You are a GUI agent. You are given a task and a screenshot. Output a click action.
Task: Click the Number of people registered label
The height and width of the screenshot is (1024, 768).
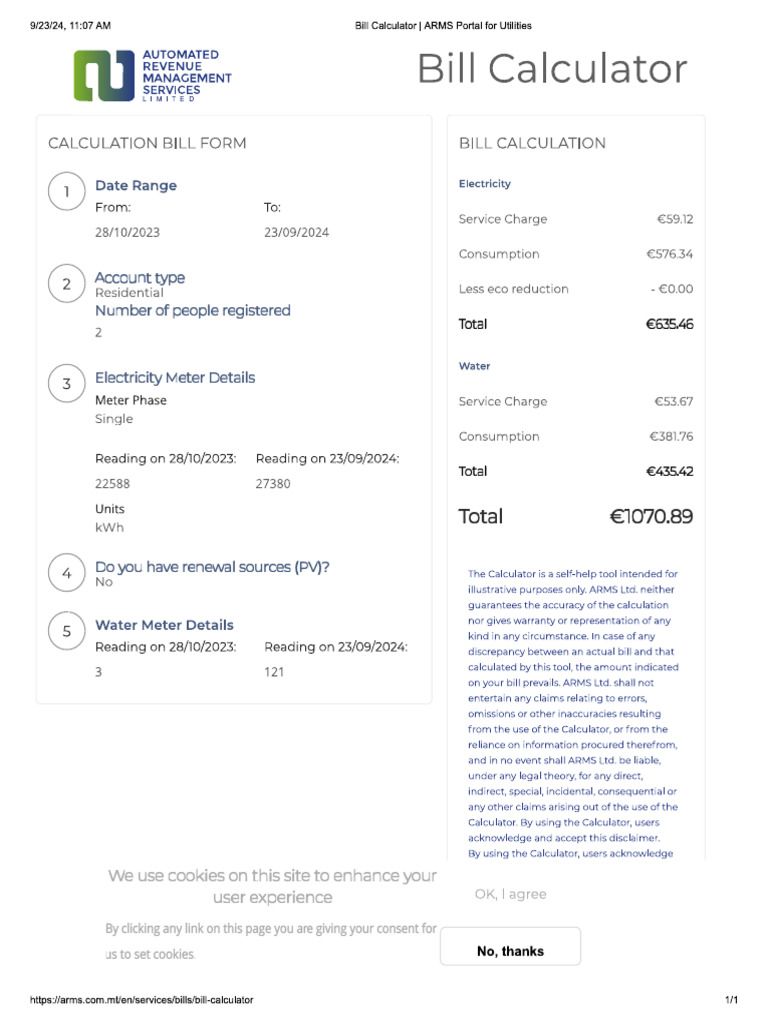[193, 310]
